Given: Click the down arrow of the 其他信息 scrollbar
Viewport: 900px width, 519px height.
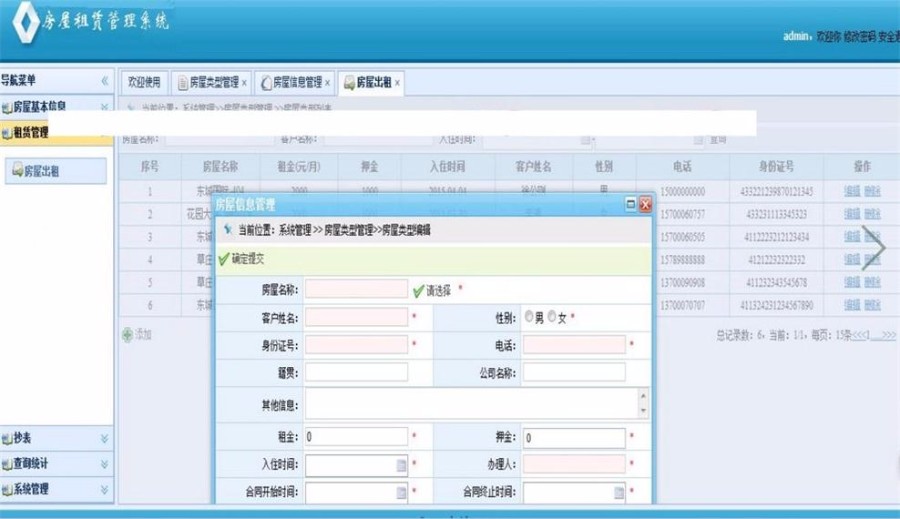Looking at the screenshot, I should point(643,410).
